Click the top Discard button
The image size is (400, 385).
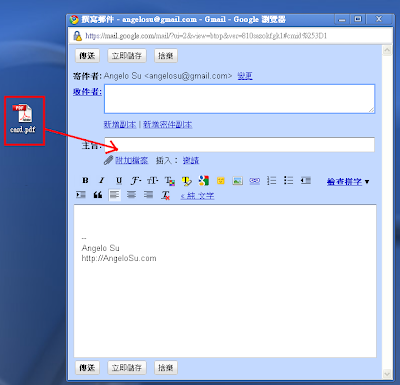[x=166, y=56]
